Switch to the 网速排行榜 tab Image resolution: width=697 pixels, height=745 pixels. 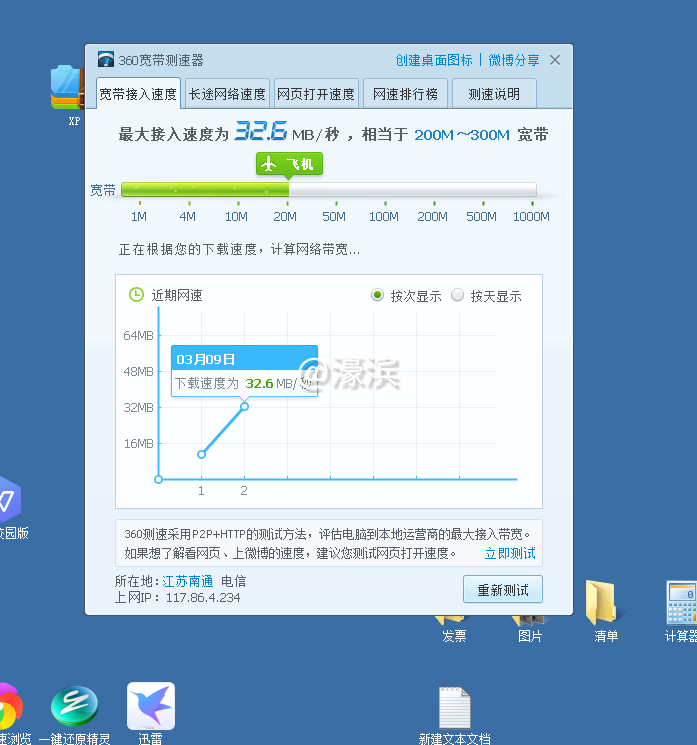[405, 94]
